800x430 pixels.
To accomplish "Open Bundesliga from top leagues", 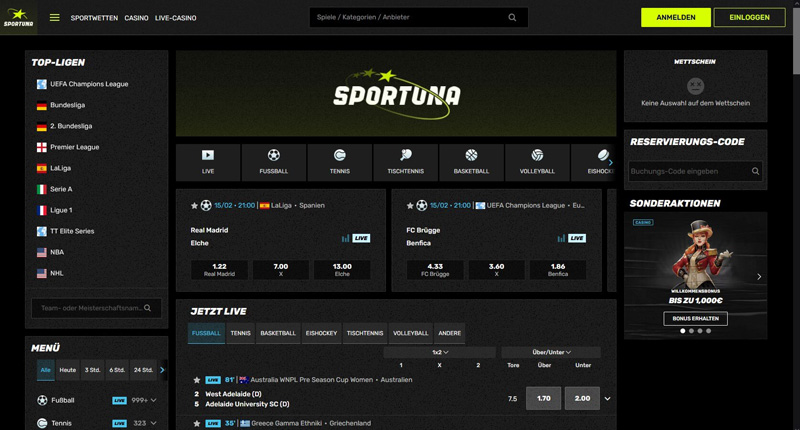I will (x=61, y=105).
